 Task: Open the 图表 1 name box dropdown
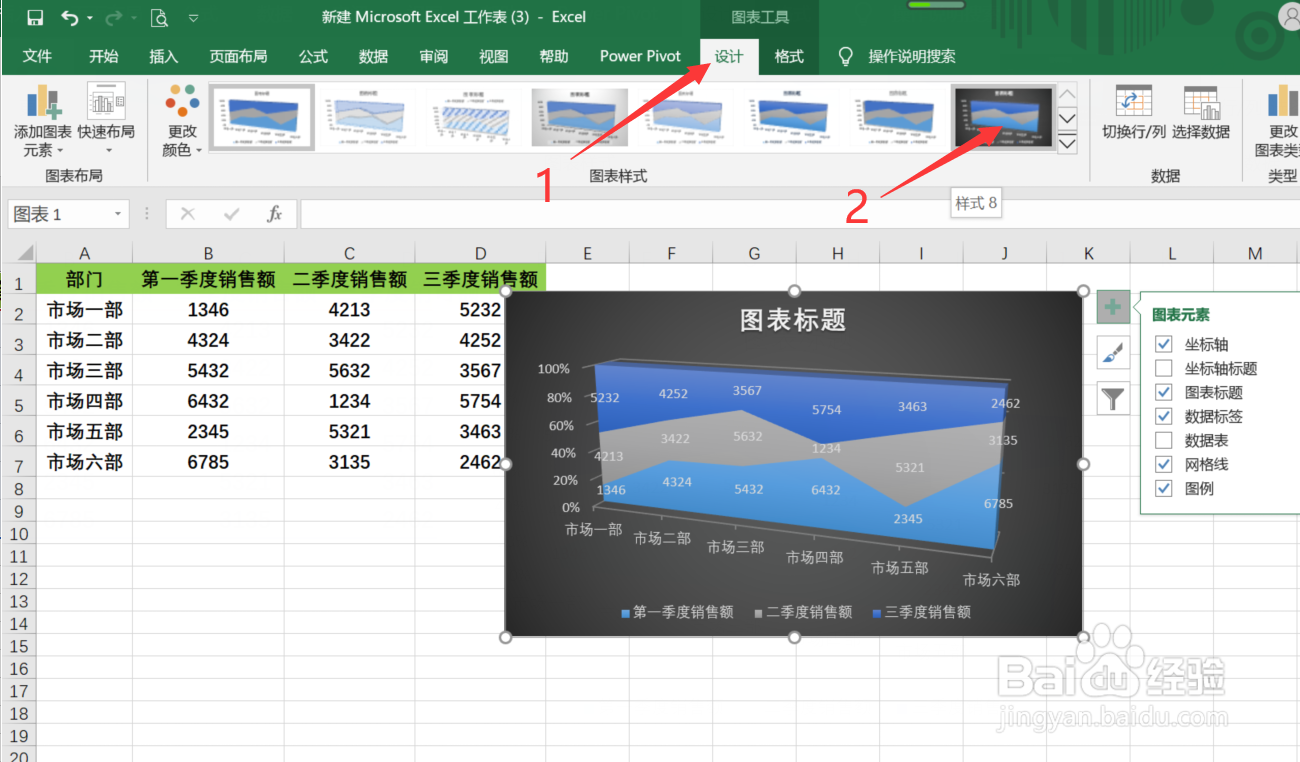pyautogui.click(x=118, y=213)
